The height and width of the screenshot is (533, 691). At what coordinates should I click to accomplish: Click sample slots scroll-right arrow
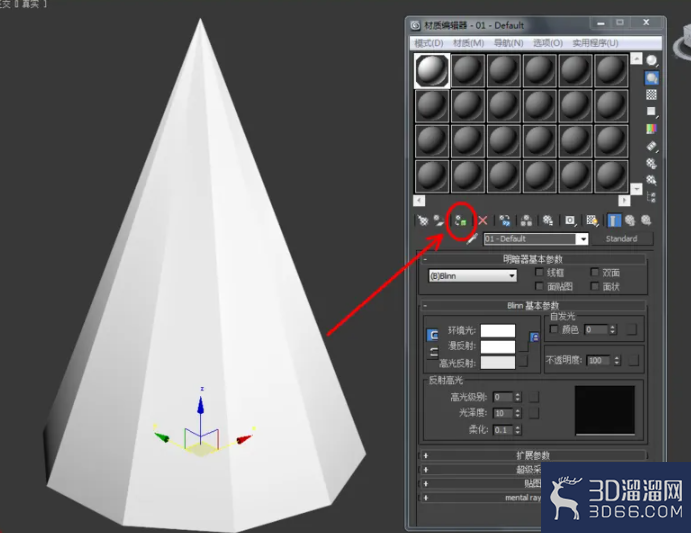tap(624, 201)
